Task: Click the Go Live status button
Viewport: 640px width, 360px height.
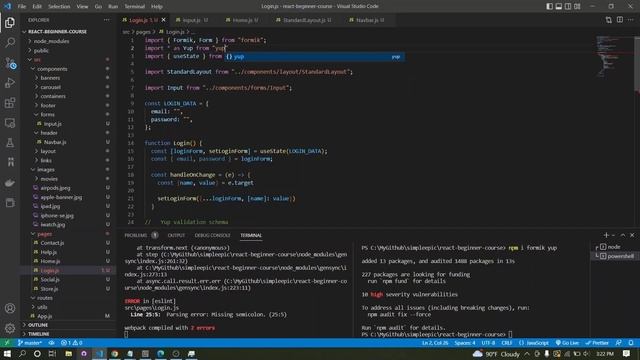Action: [567, 343]
